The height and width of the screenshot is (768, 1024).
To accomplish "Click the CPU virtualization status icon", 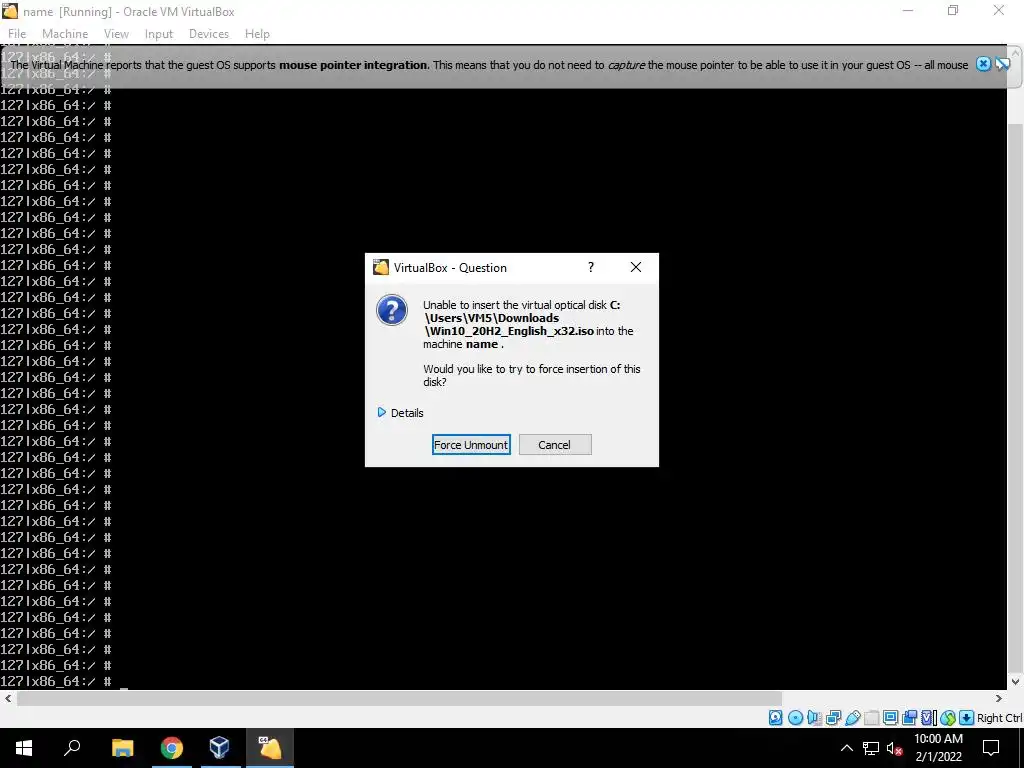I will coord(928,718).
